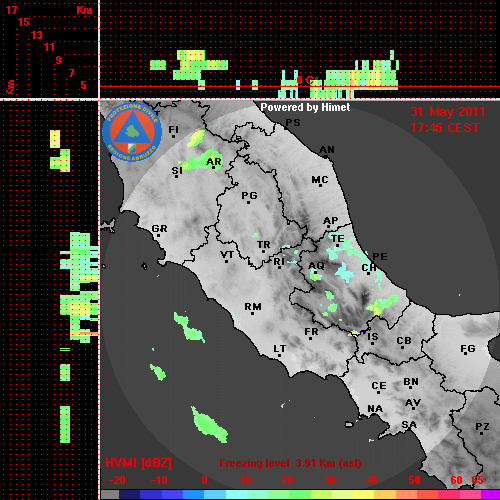Click the FG city marker
Screen dimensions: 500x500
pos(466,354)
